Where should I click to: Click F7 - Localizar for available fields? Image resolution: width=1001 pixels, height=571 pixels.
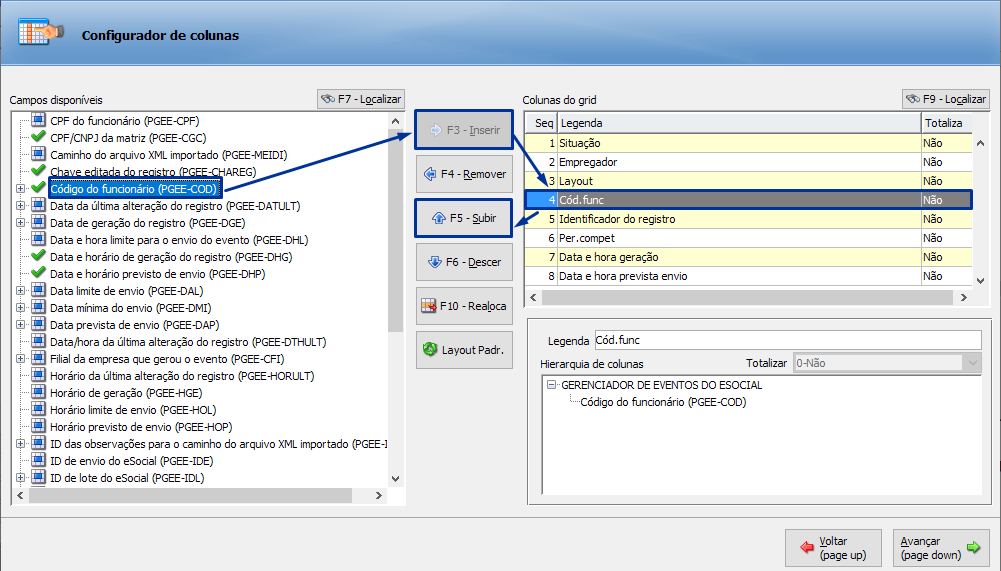point(361,99)
